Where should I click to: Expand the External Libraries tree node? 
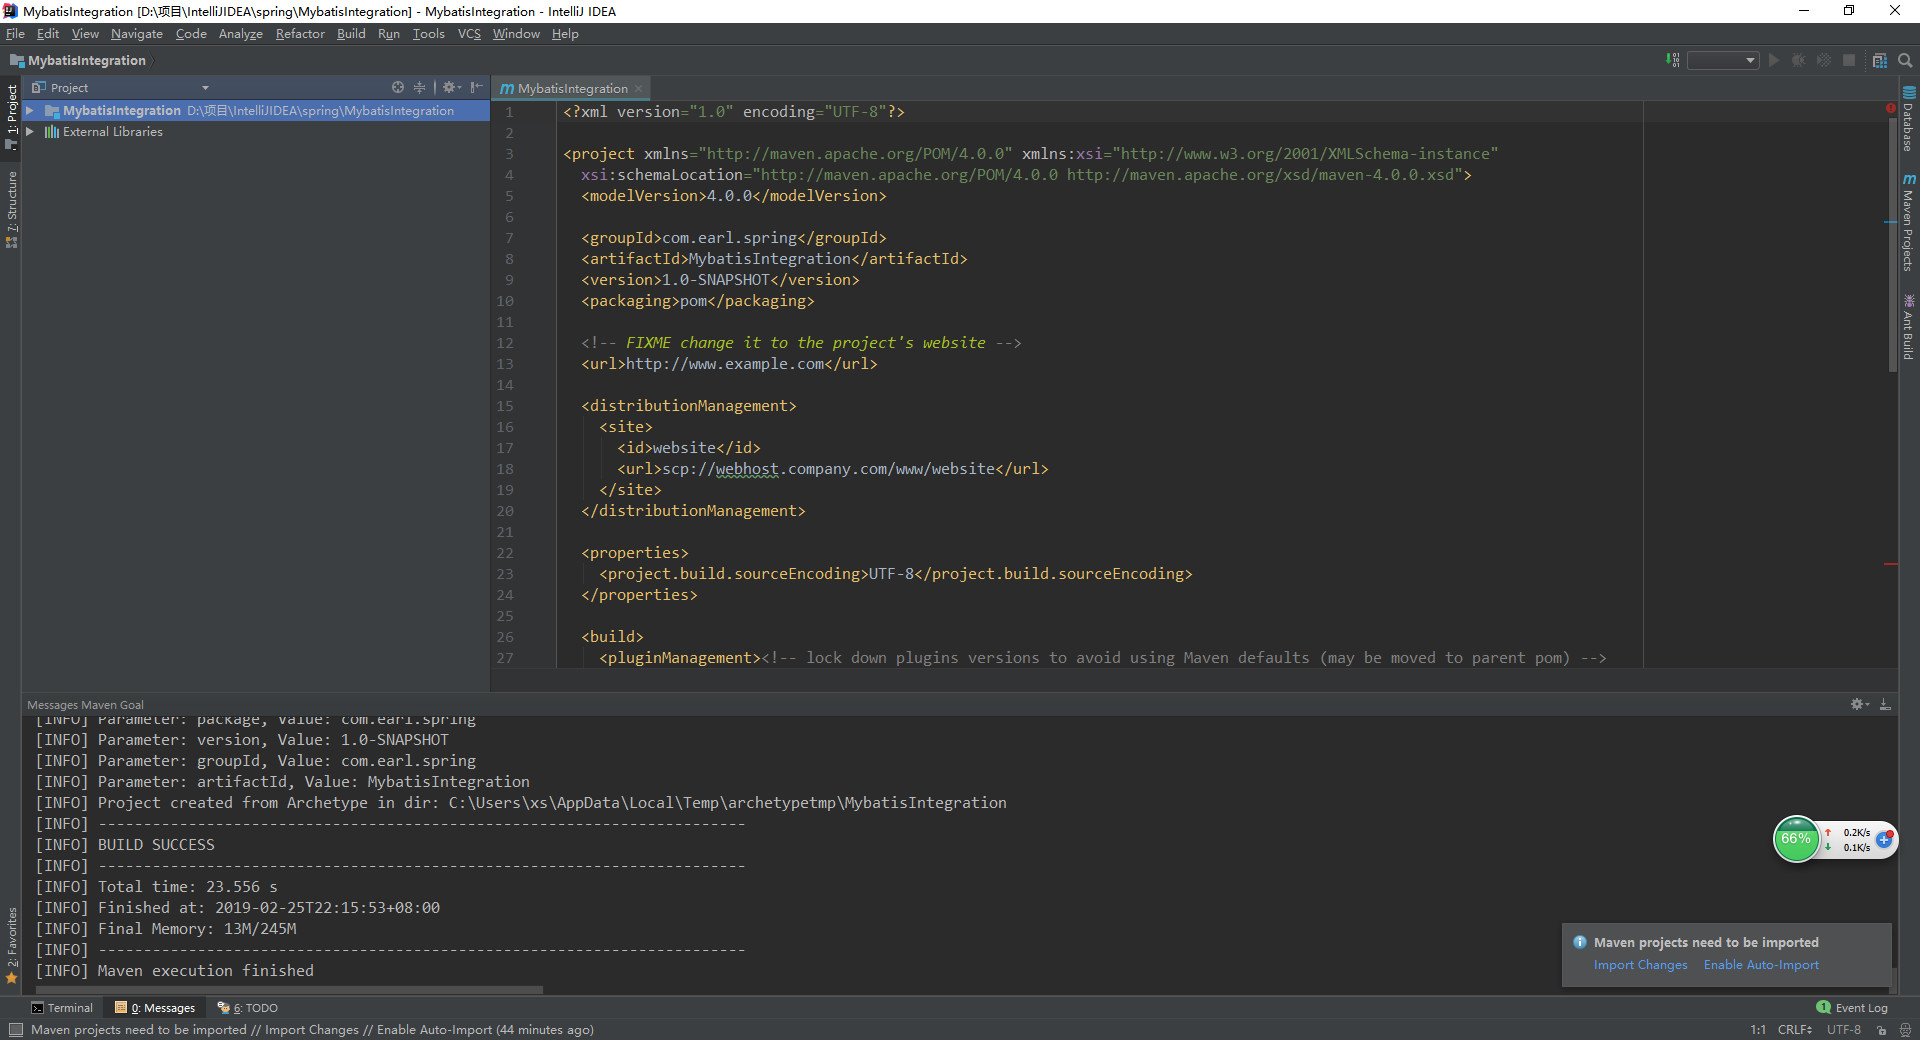click(30, 131)
